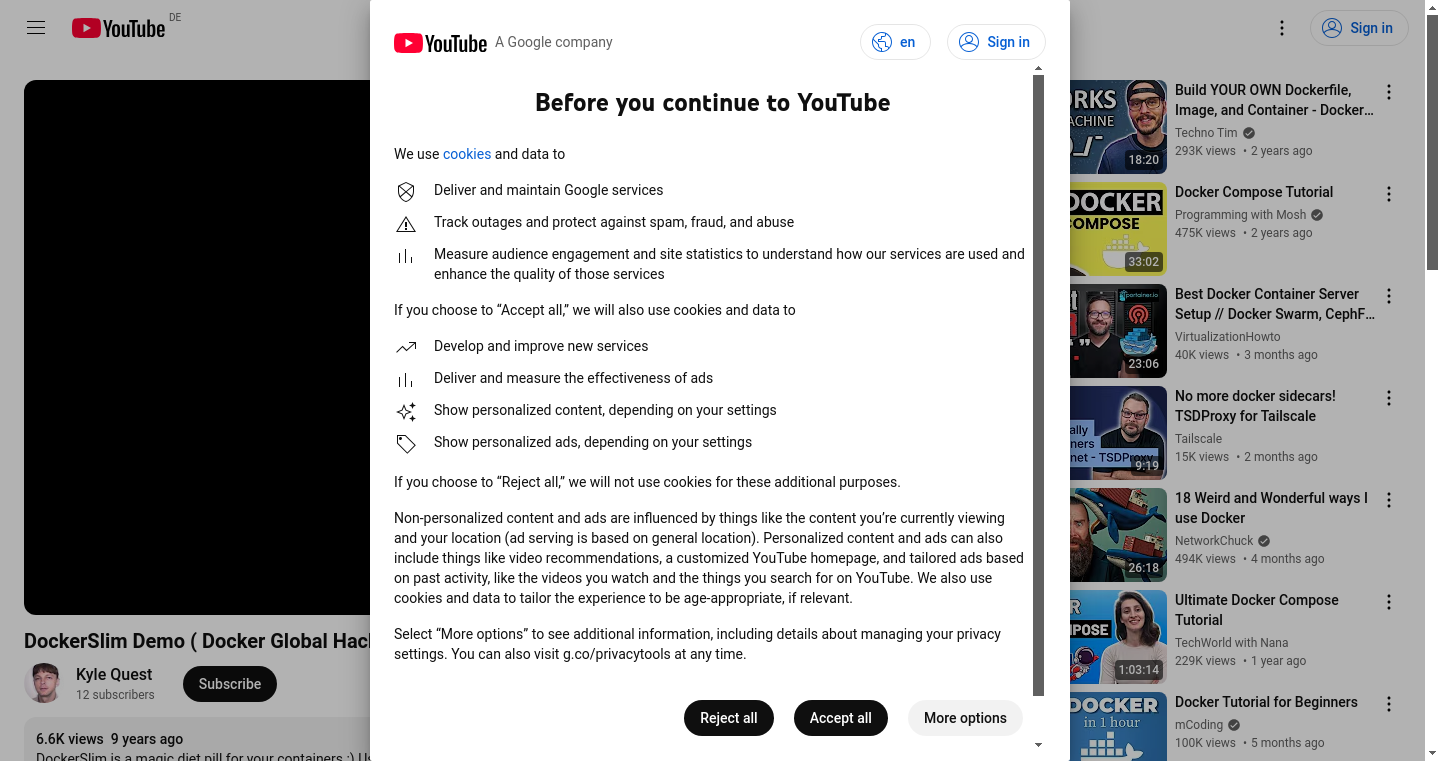This screenshot has width=1440, height=761.
Task: Click the Docker Tutorial for Beginners title
Action: coord(1266,702)
